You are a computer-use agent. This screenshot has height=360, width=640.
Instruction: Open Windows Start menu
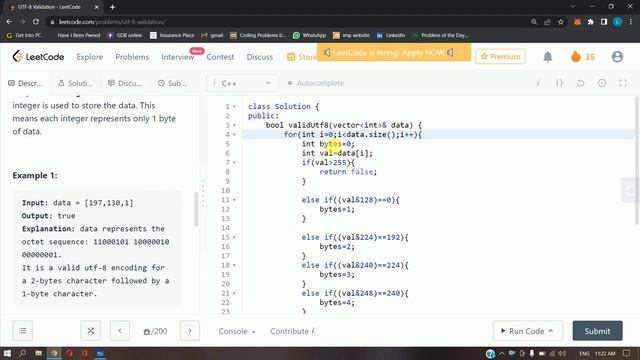(x=7, y=353)
